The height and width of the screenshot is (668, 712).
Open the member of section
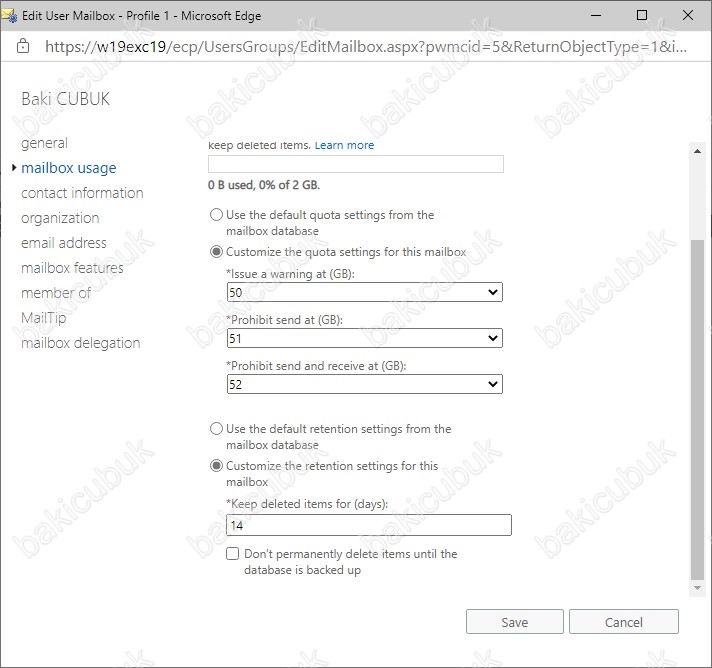[x=56, y=293]
